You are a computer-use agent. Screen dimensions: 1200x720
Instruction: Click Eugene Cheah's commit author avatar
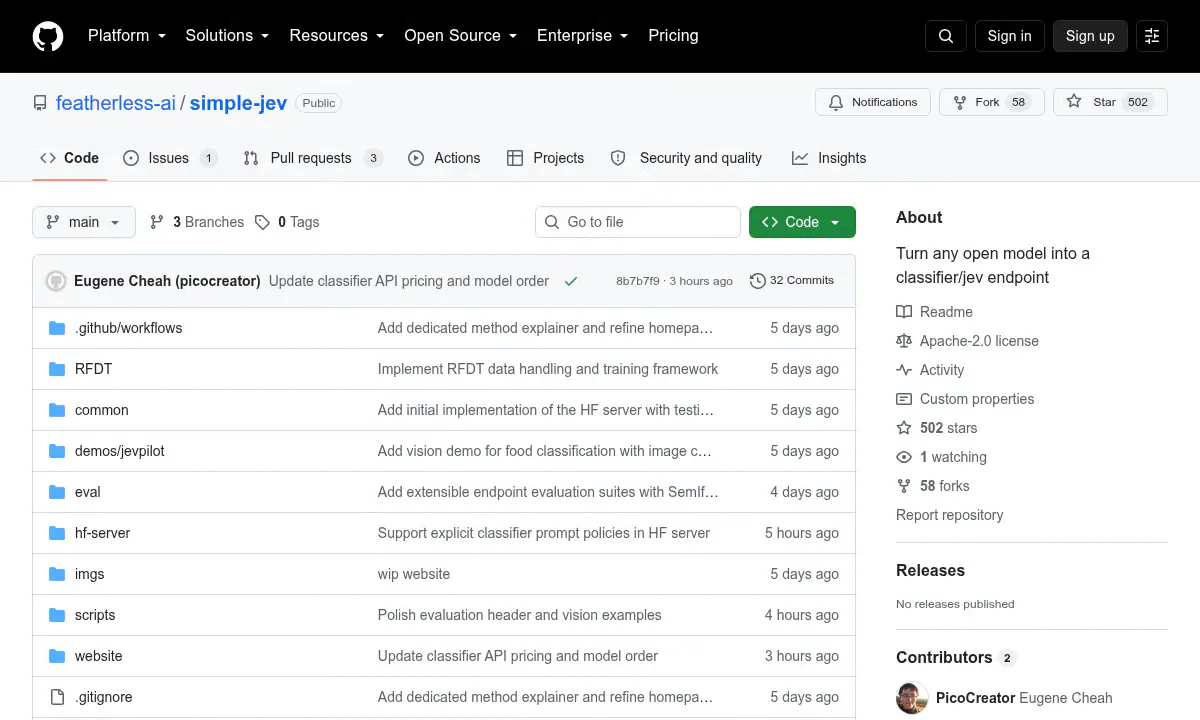(56, 281)
